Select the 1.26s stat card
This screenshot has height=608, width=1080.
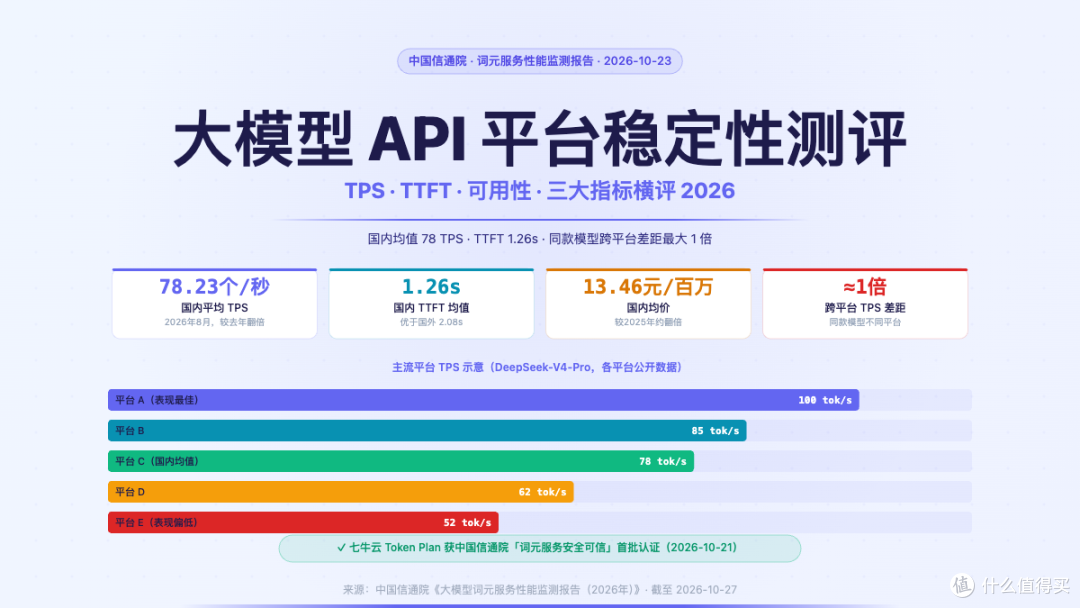[431, 304]
